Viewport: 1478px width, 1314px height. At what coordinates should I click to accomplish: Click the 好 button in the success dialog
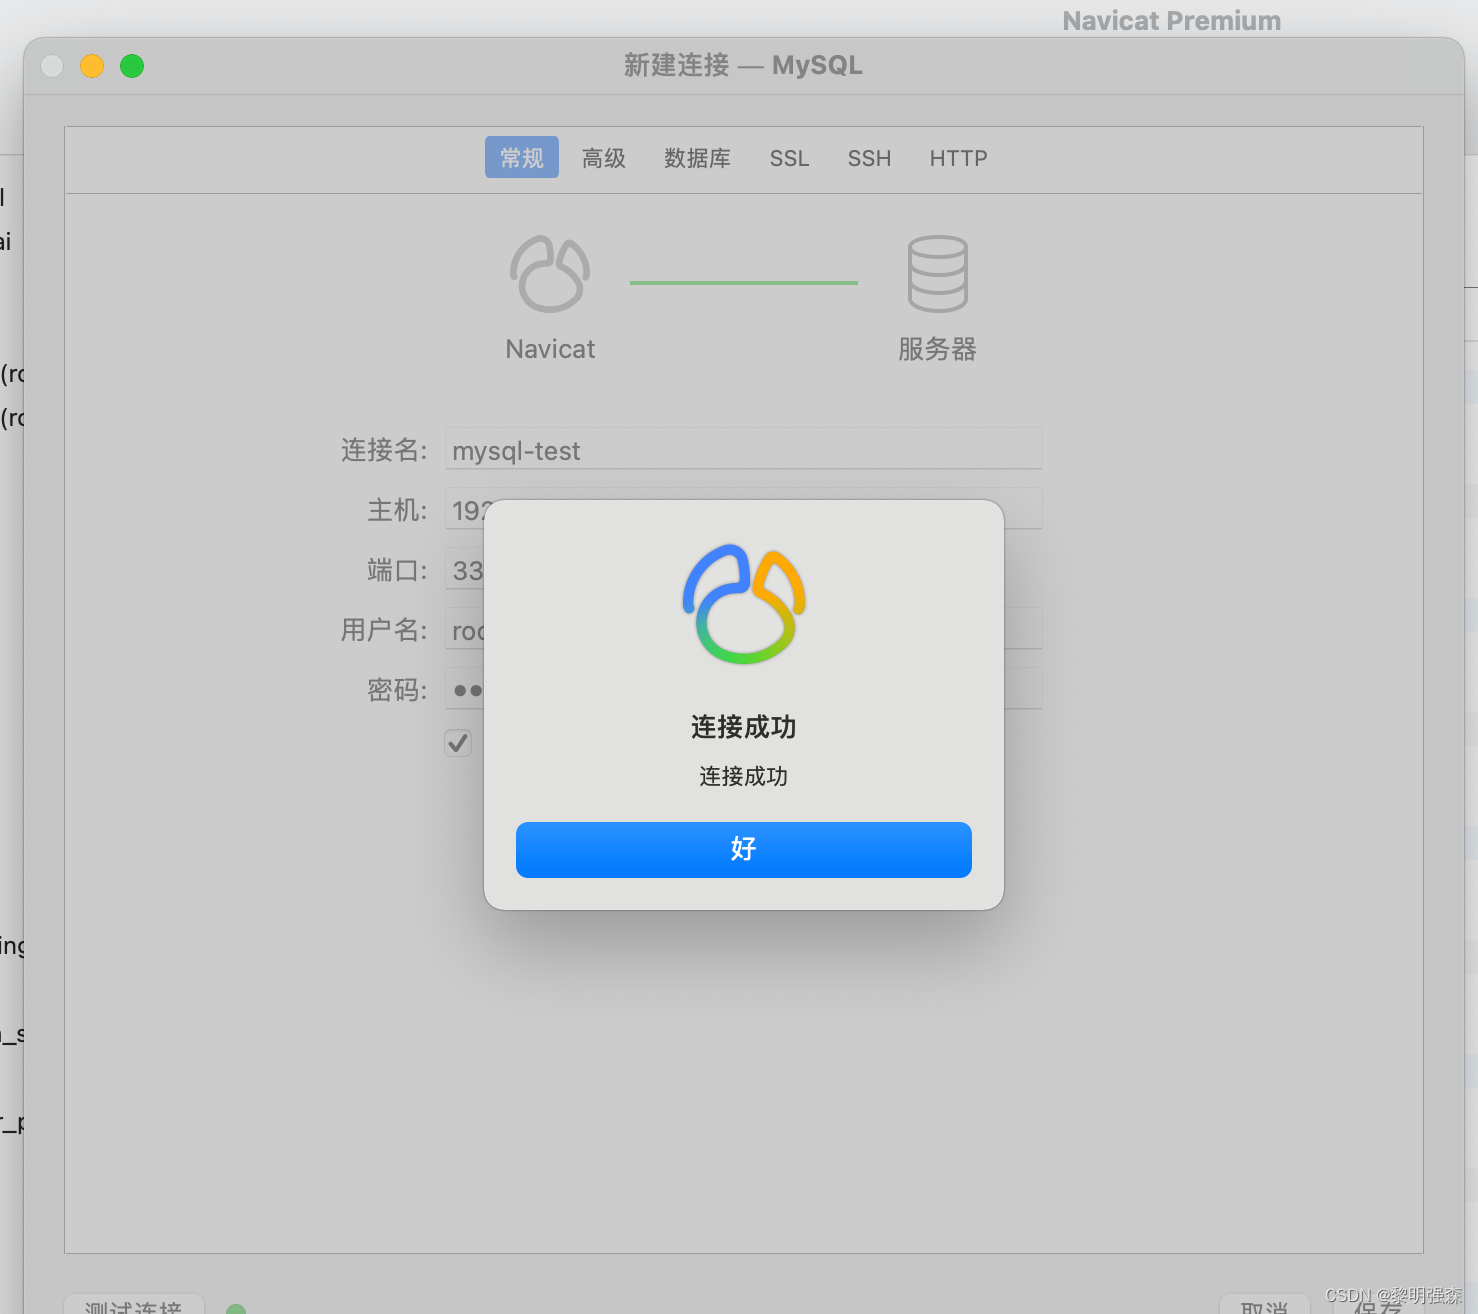click(x=743, y=849)
